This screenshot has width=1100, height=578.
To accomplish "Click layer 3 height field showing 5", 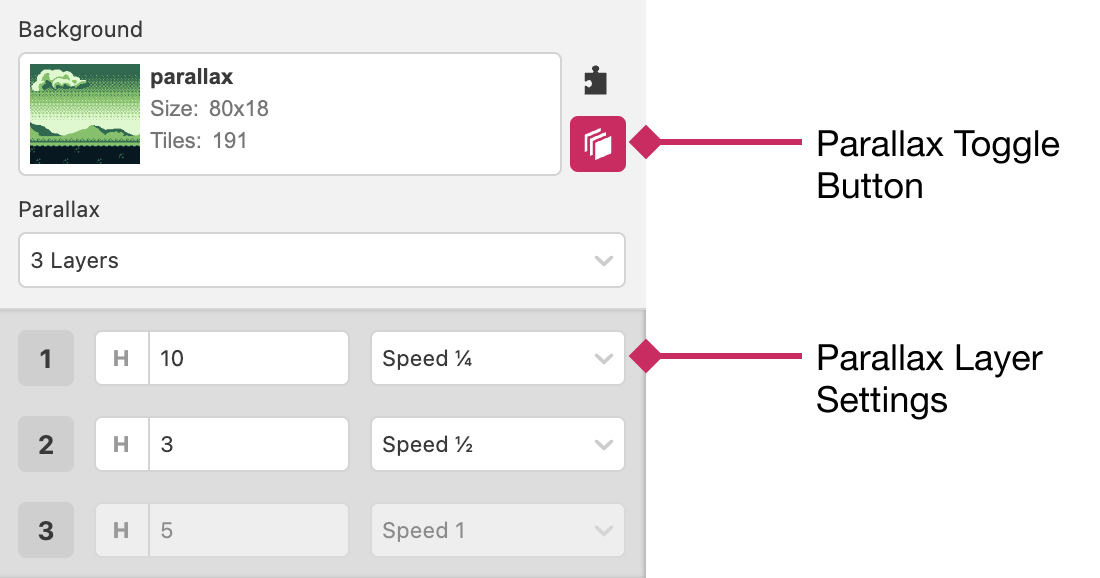I will click(x=248, y=530).
